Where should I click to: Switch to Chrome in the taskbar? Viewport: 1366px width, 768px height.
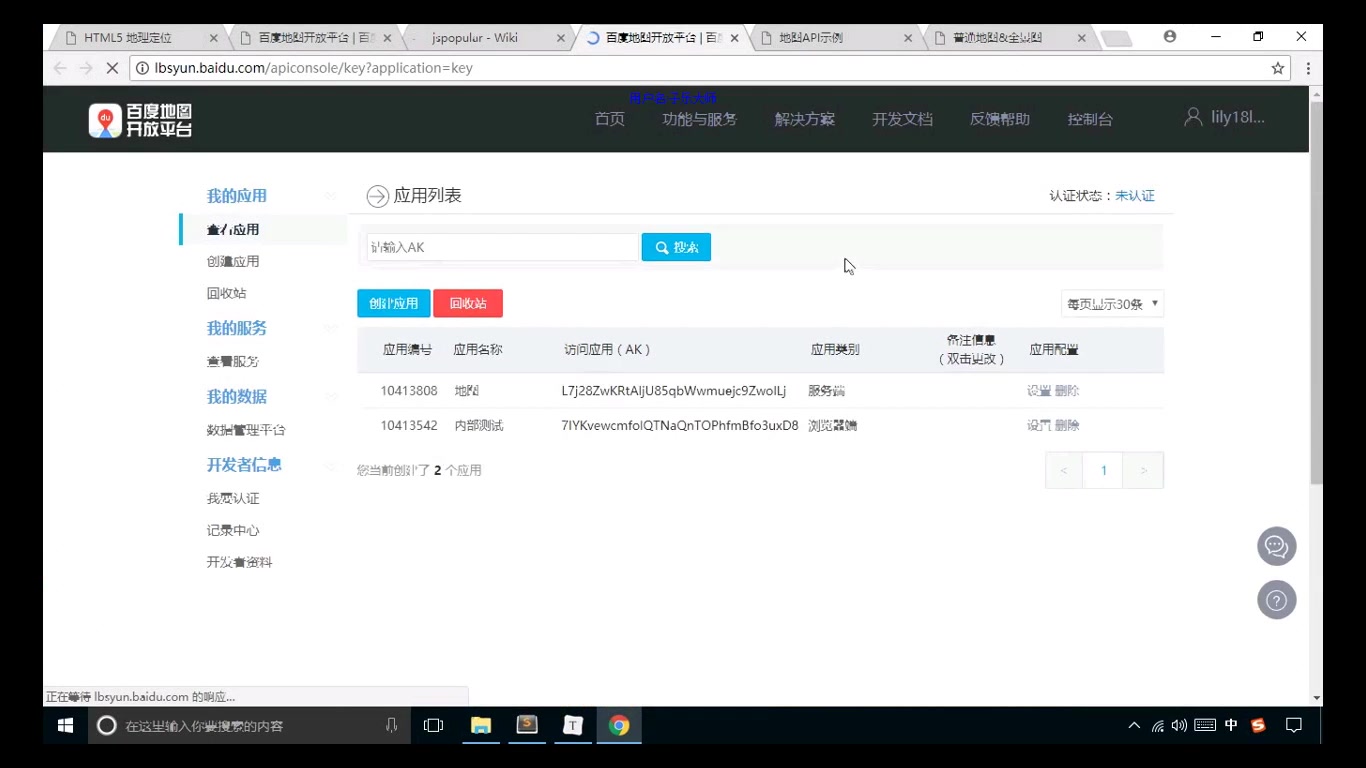point(619,725)
